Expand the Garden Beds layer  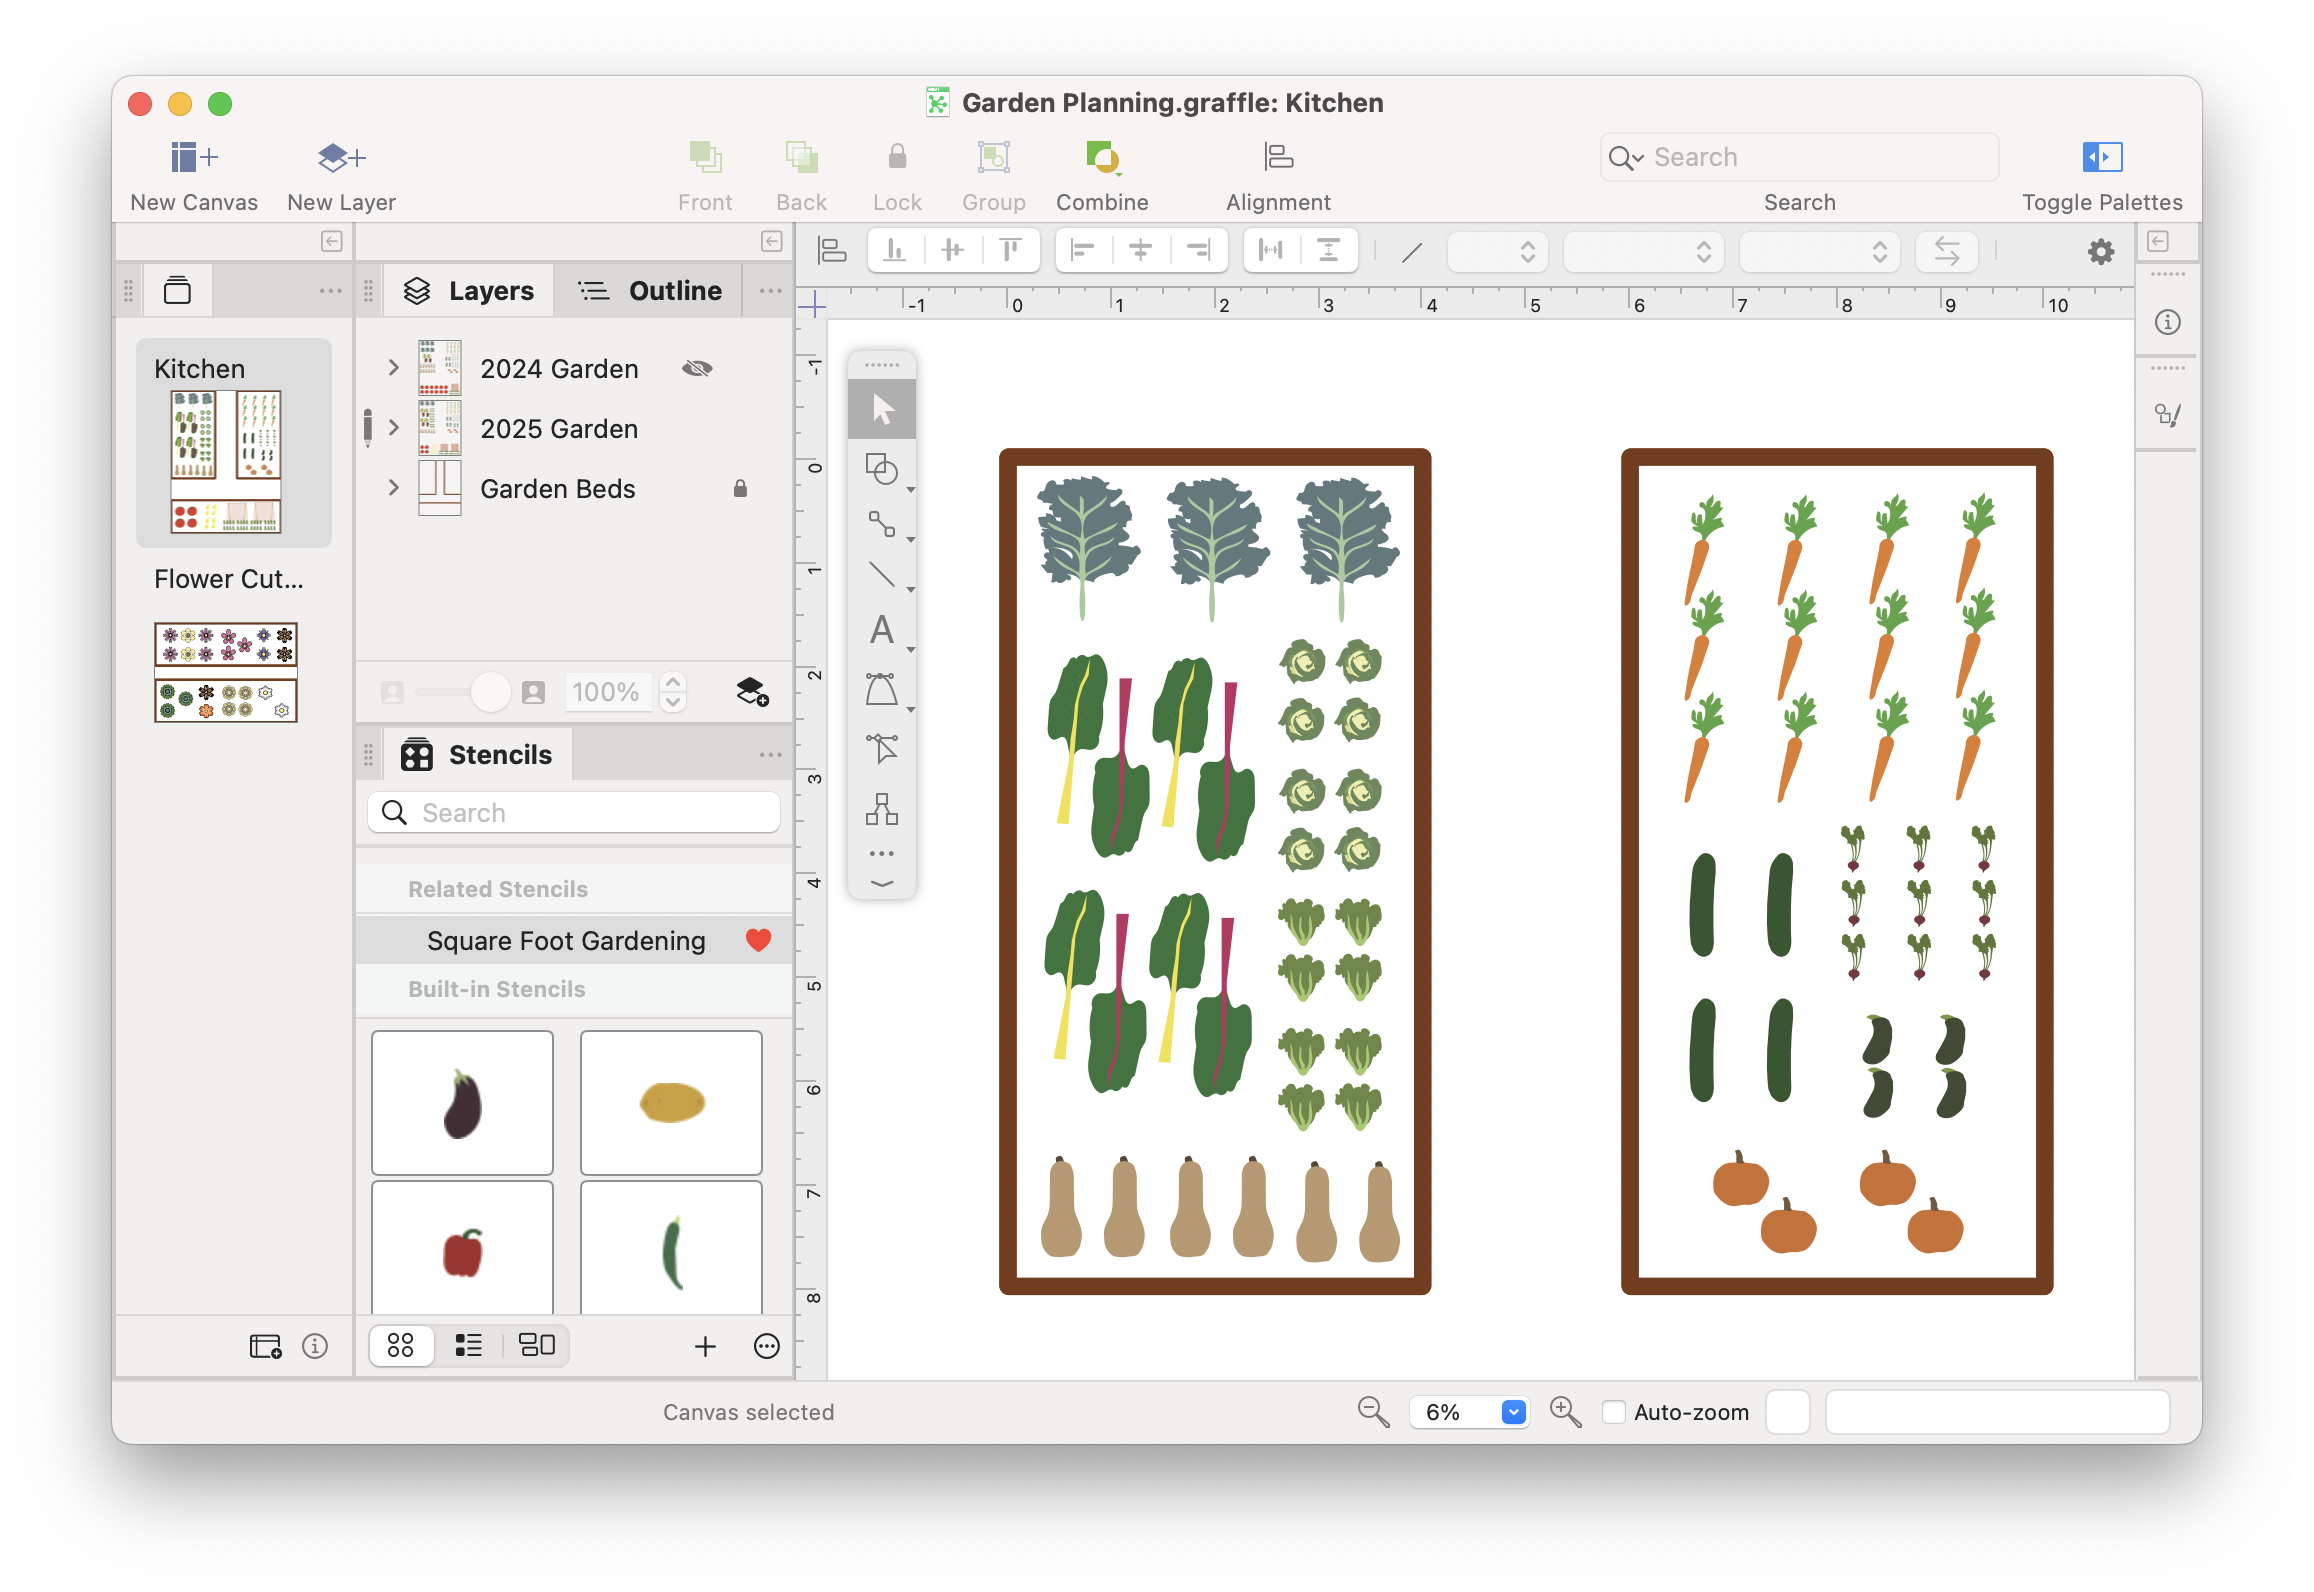[x=394, y=488]
